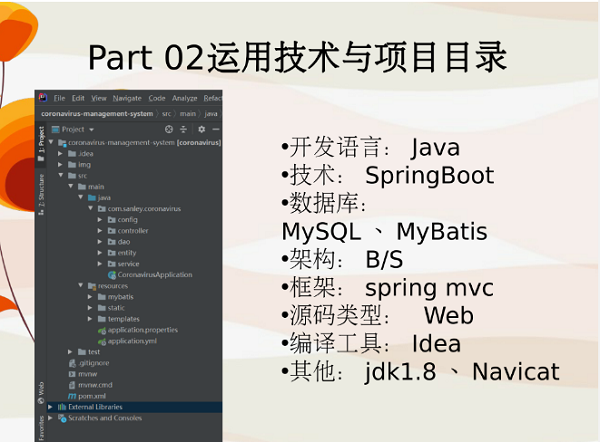Toggle the Web tool window tab
Image resolution: width=600 pixels, height=442 pixels.
(x=41, y=387)
